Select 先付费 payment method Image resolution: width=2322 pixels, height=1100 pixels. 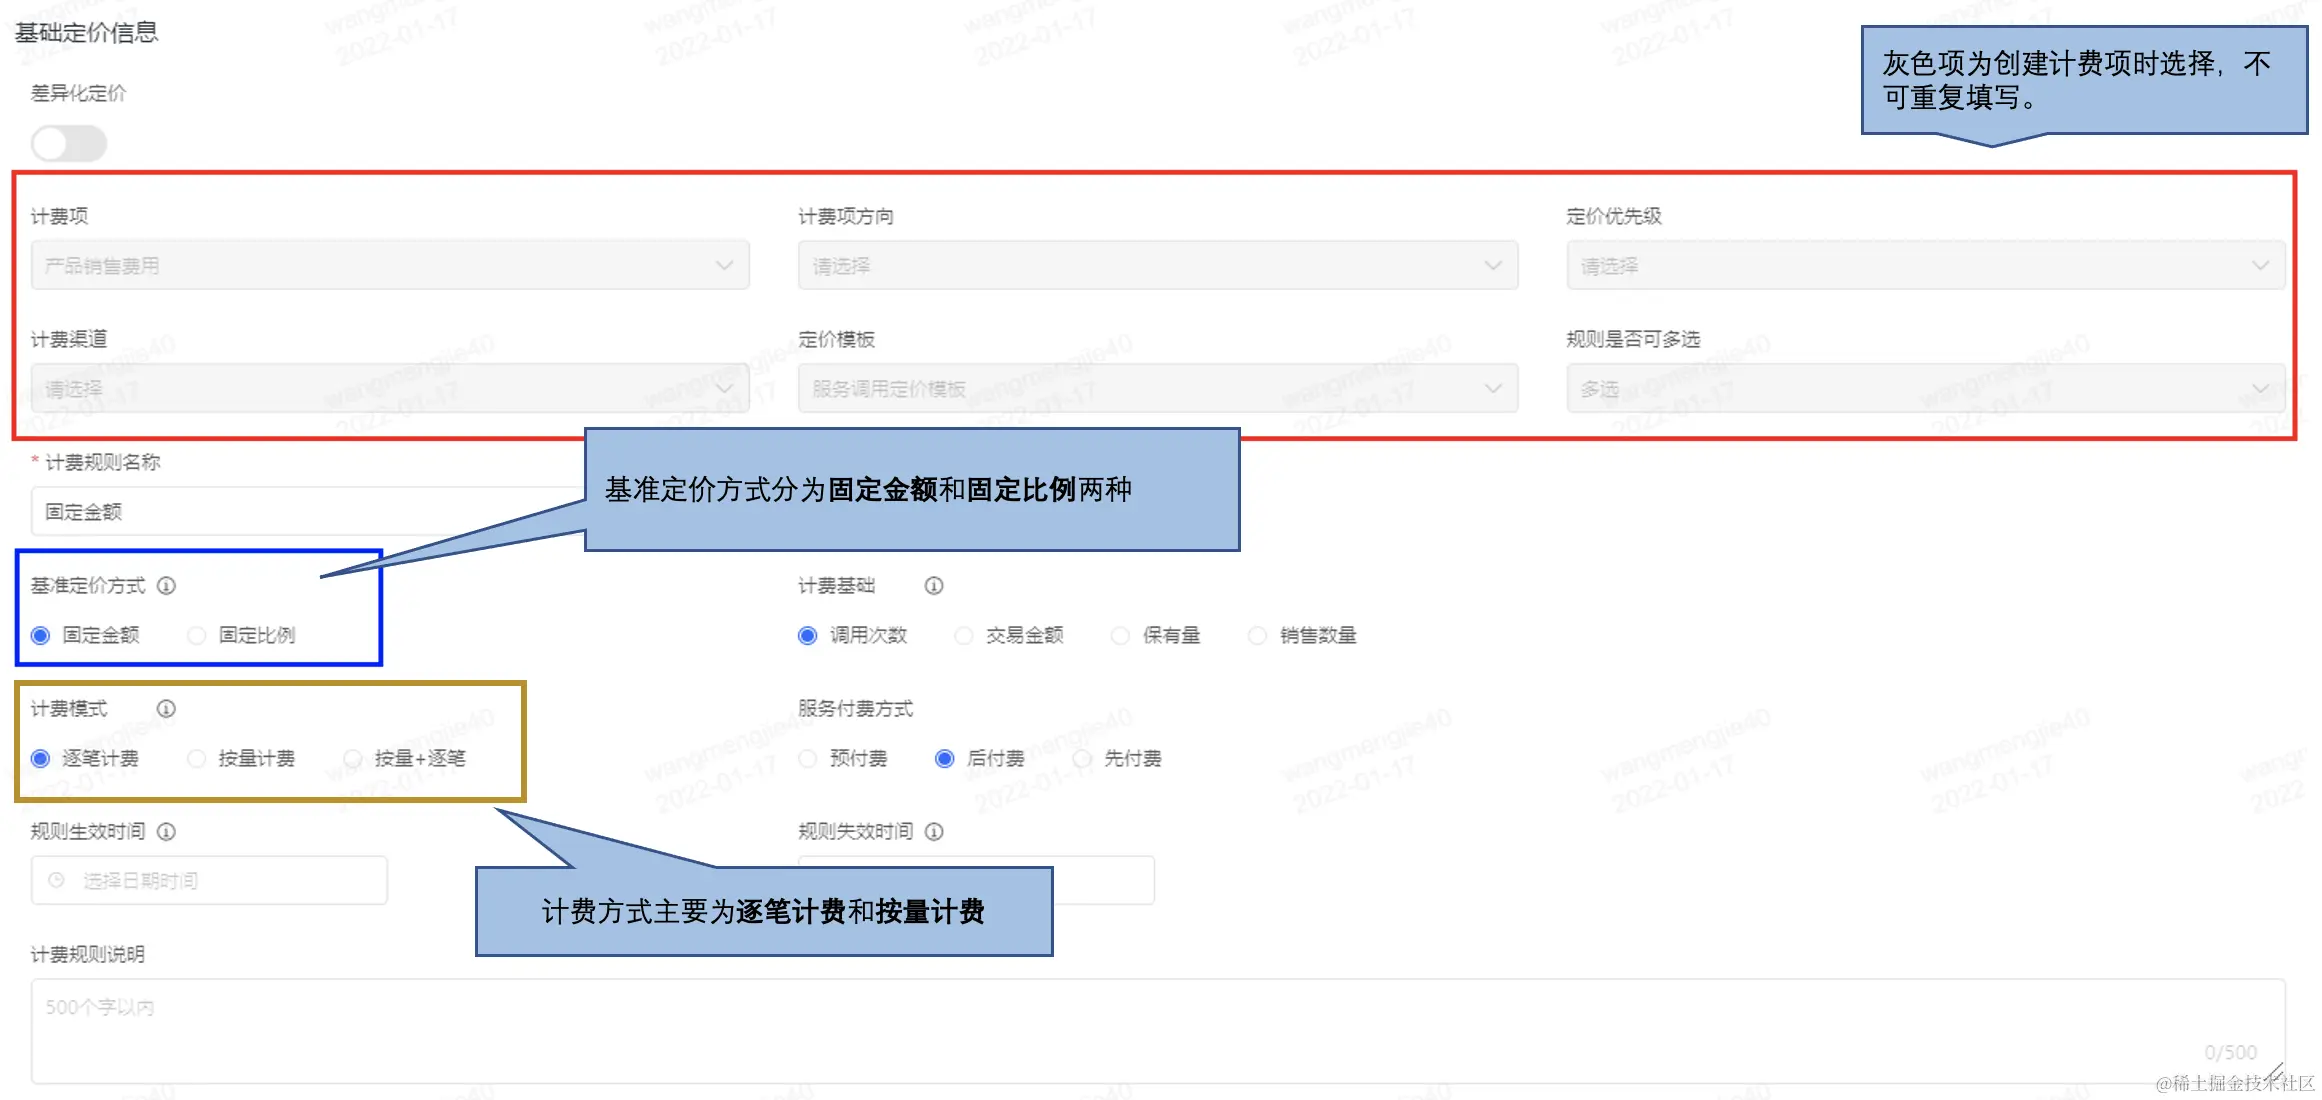[x=1082, y=758]
